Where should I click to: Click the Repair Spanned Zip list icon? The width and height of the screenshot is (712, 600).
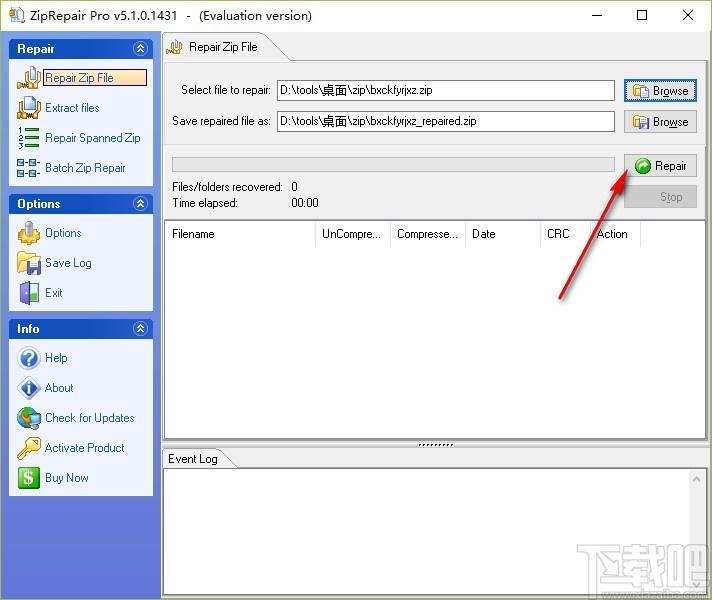click(29, 138)
